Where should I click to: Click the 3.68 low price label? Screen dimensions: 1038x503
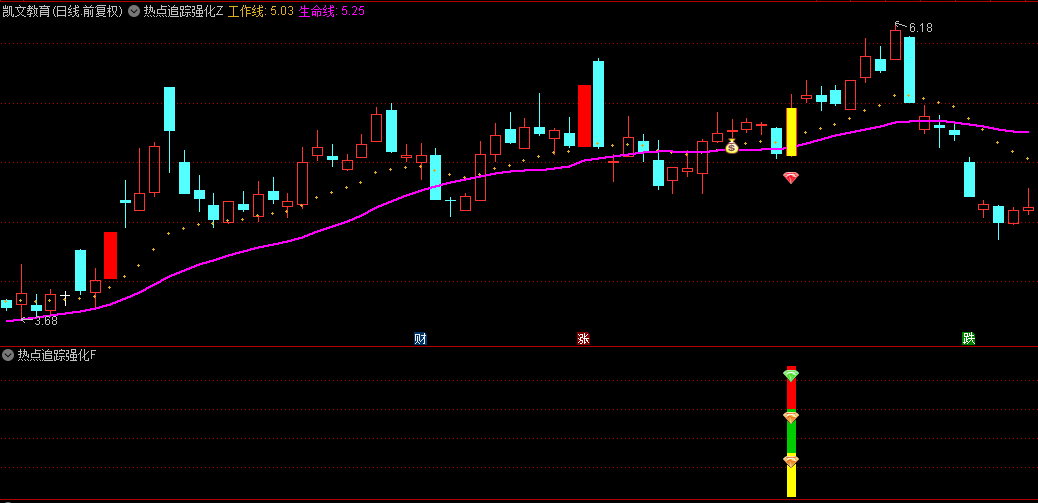tap(46, 321)
